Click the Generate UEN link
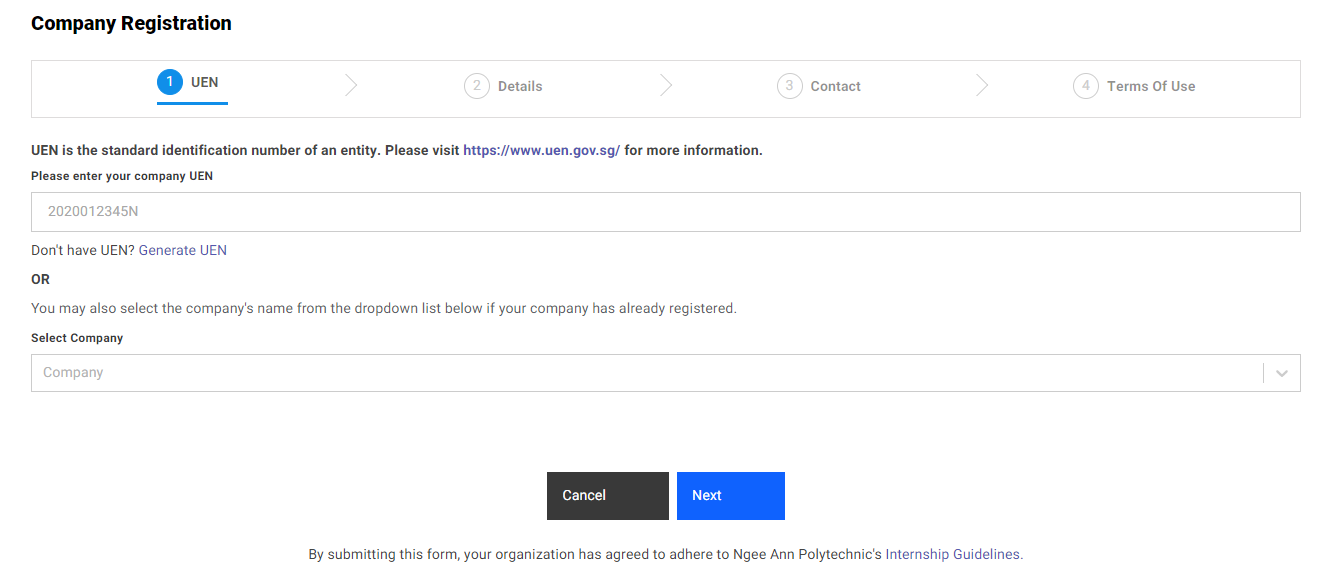 click(x=183, y=249)
